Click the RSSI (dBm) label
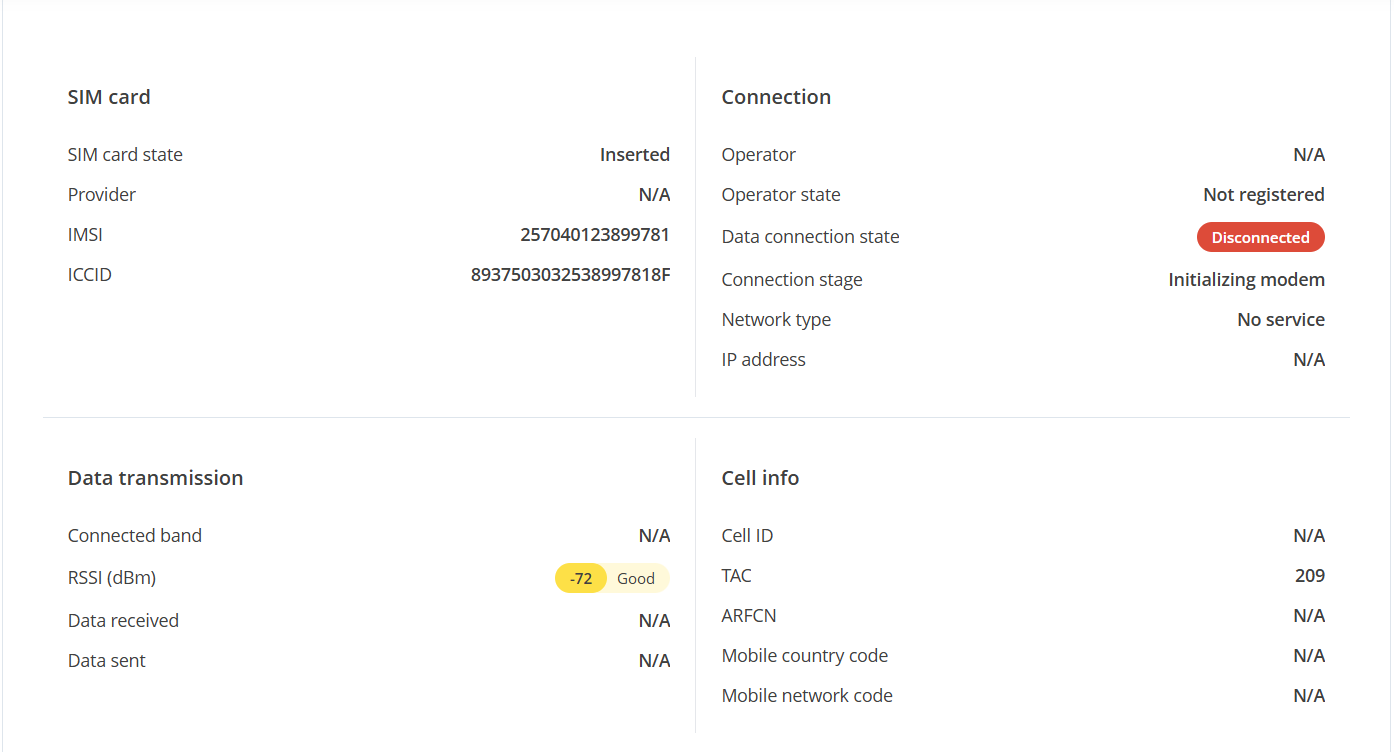The width and height of the screenshot is (1394, 752). click(x=112, y=578)
